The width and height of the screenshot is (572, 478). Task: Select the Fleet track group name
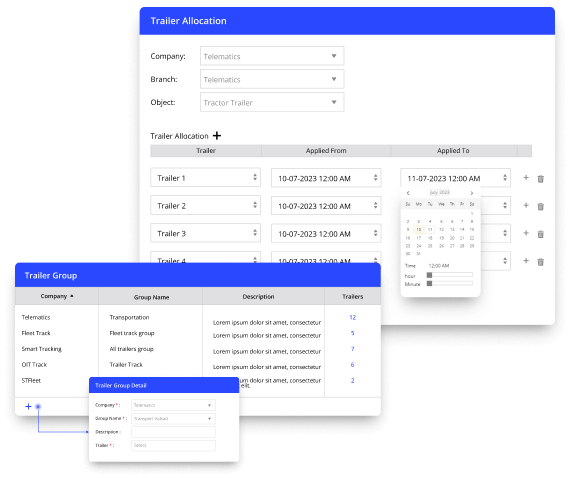pos(132,333)
